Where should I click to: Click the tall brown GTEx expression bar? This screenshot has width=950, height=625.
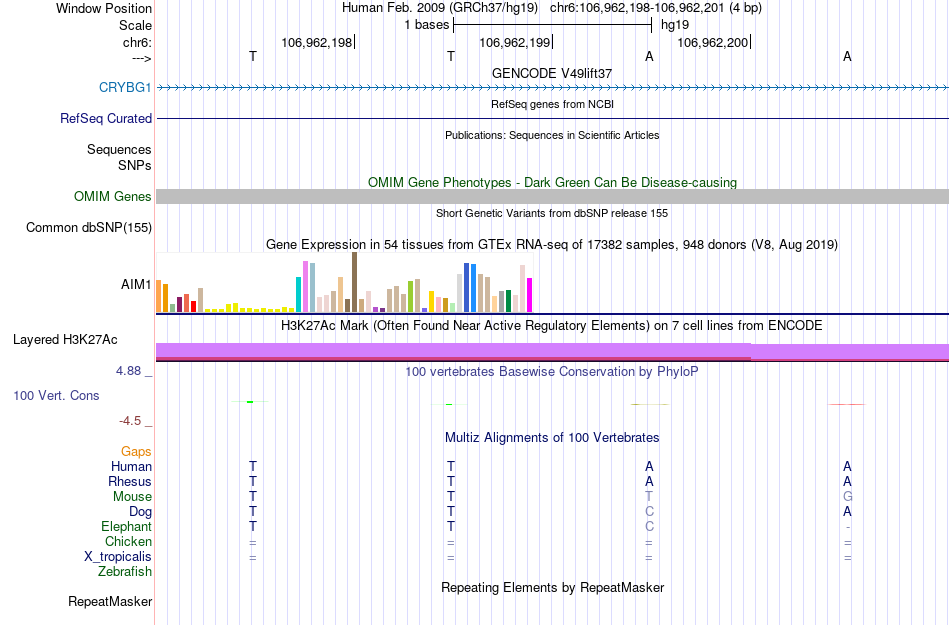click(354, 282)
